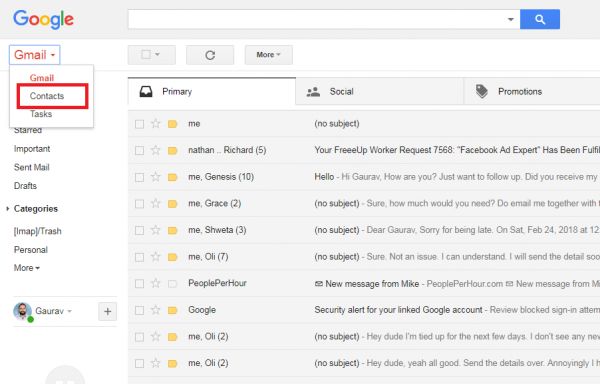
Task: Select checkbox for me, Shweta (3) email
Action: (139, 230)
